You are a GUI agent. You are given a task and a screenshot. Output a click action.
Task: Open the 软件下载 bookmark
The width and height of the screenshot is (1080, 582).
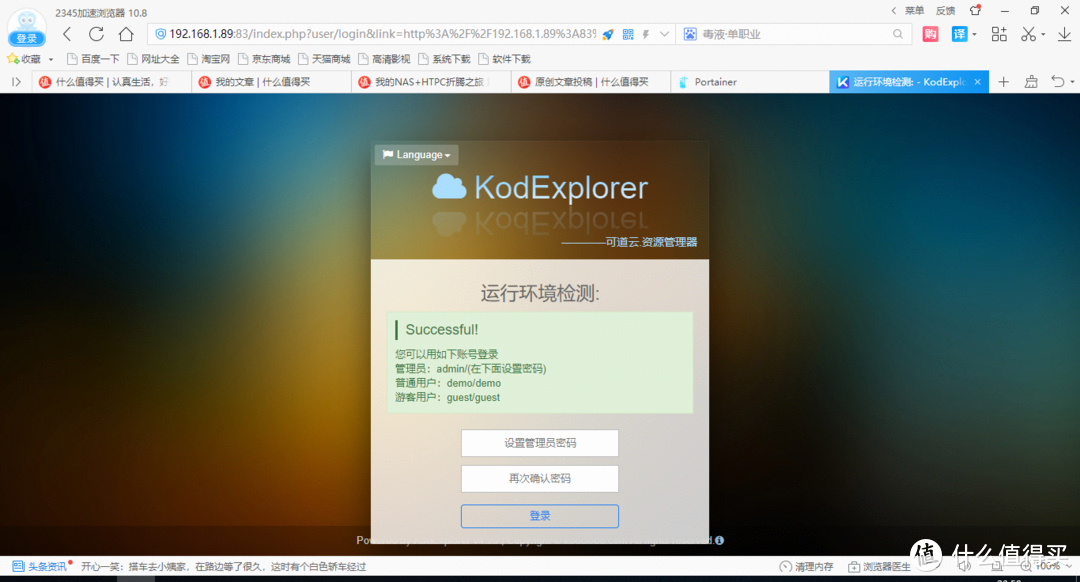[504, 59]
